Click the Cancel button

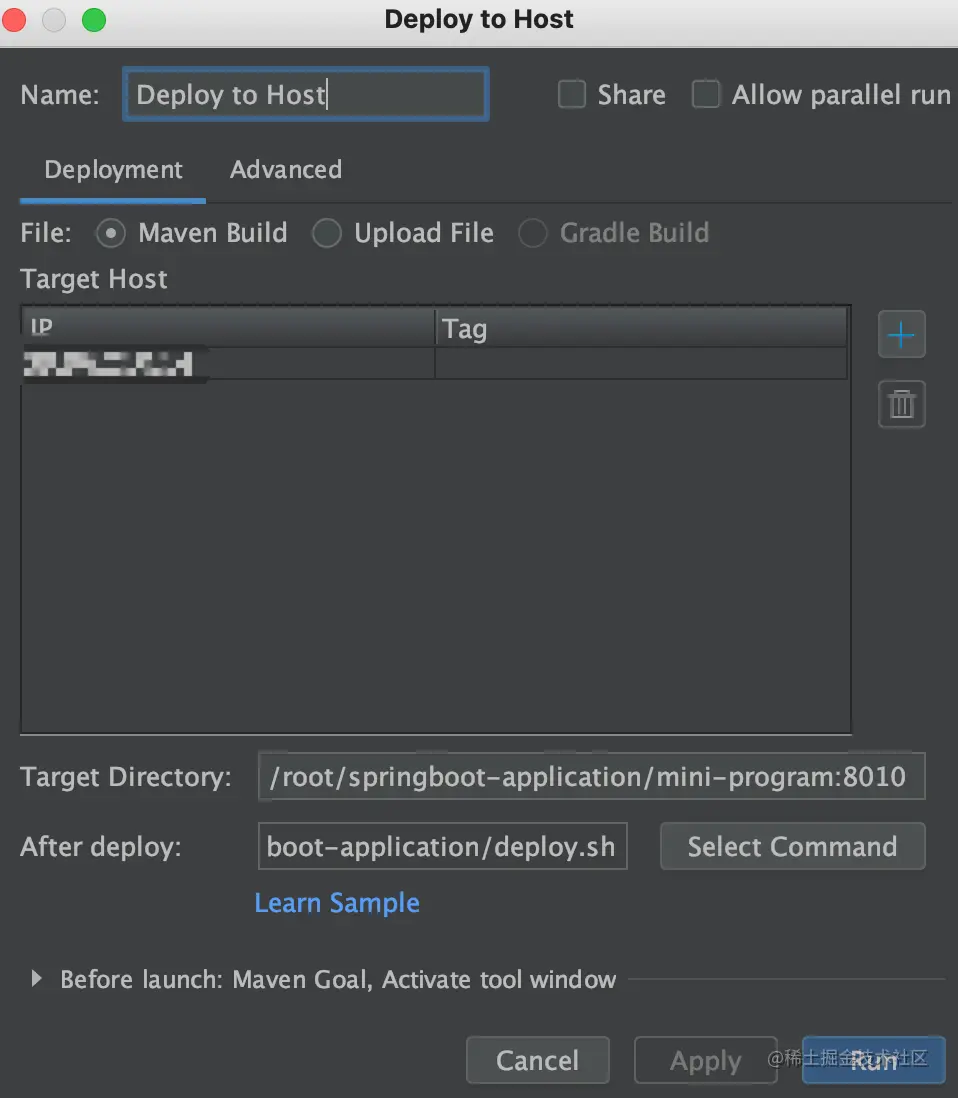(537, 1060)
